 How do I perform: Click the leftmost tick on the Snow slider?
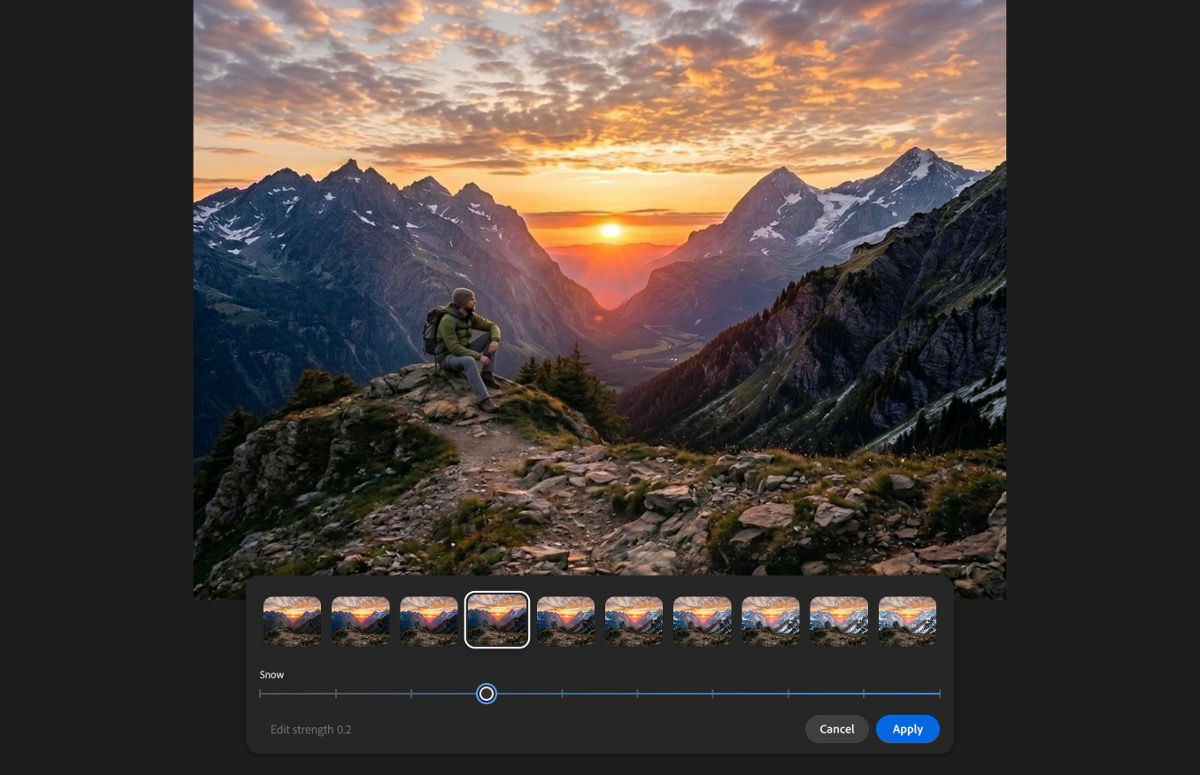(260, 693)
